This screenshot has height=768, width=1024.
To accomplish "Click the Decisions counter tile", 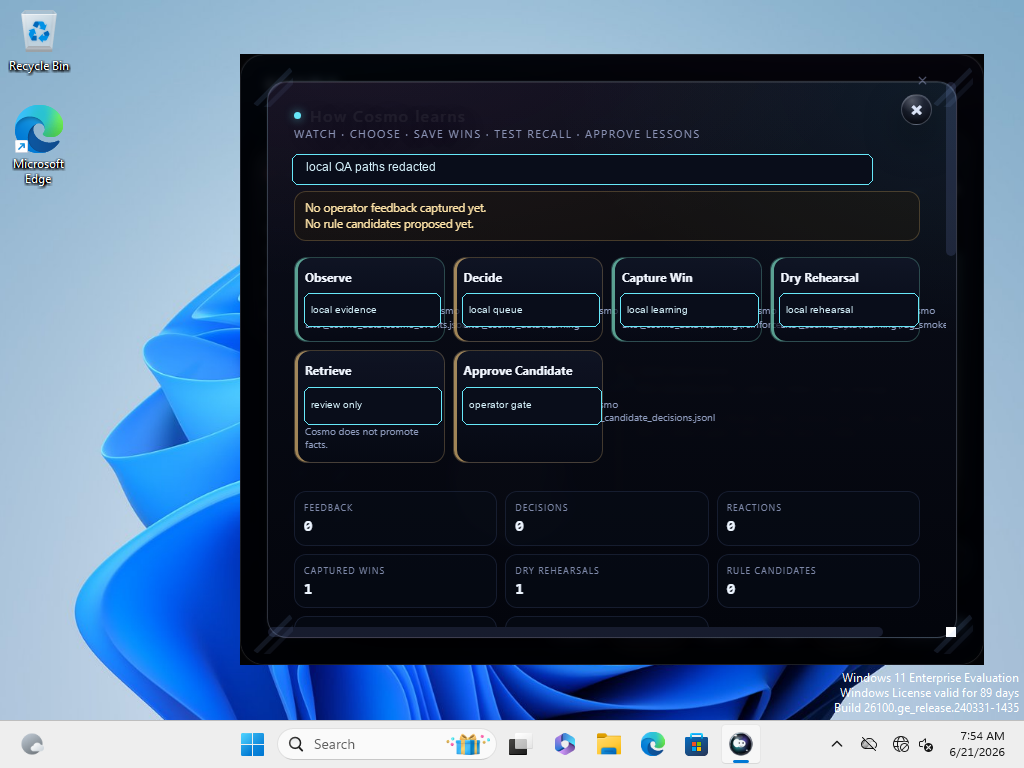I will [607, 518].
